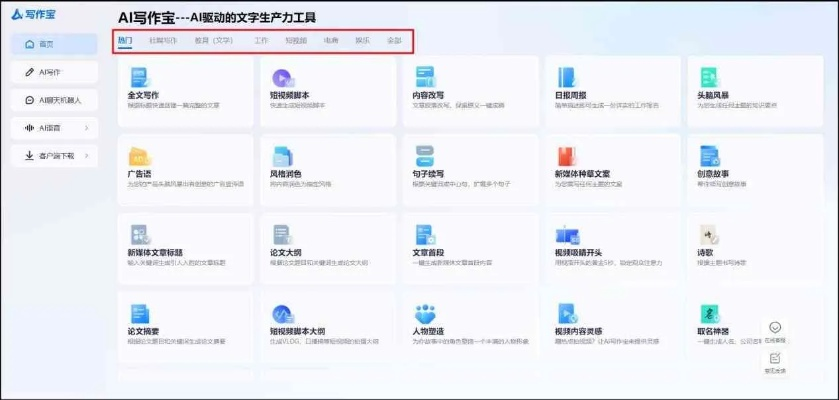Open the 短视频脚本 play icon
Screen dimensions: 839x400
[x=283, y=78]
